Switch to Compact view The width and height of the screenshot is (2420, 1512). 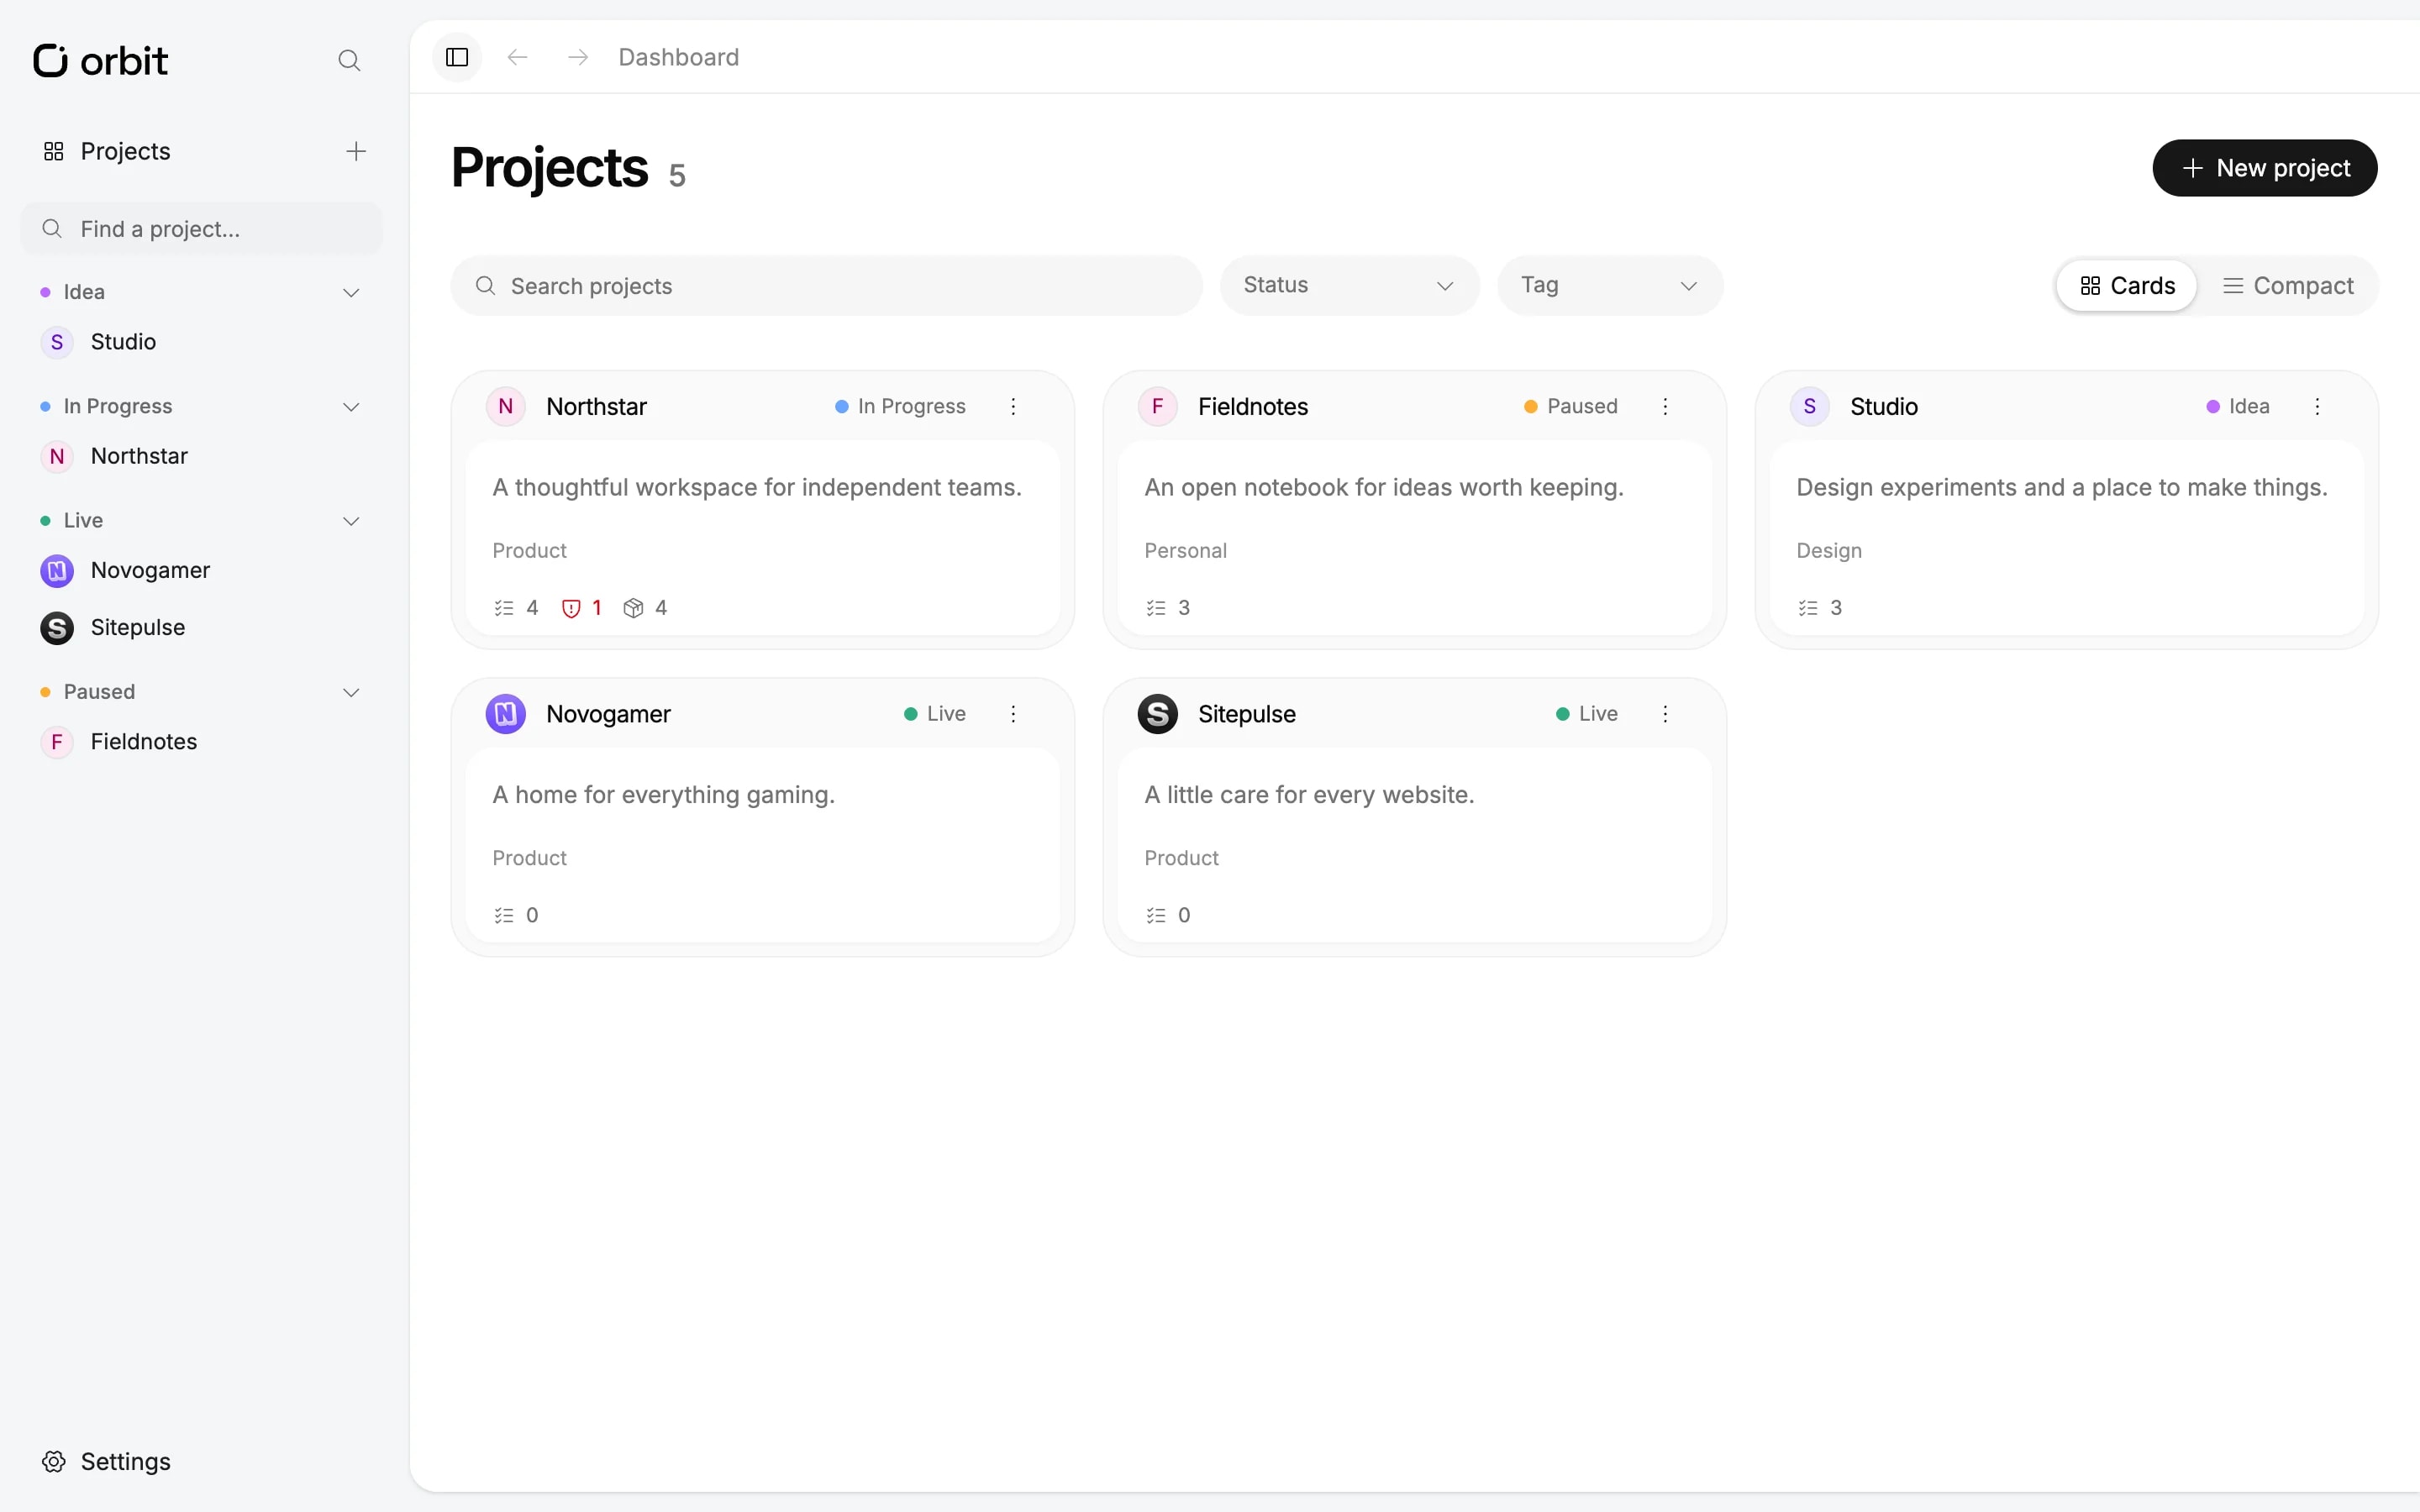[x=2288, y=286]
